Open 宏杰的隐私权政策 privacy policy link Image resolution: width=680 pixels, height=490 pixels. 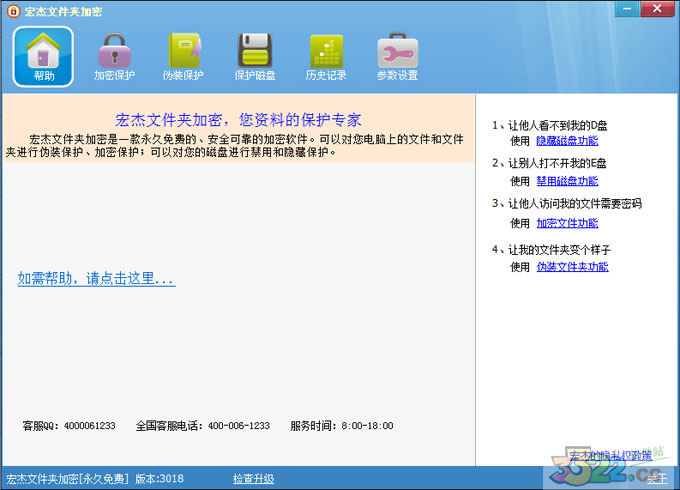pyautogui.click(x=611, y=455)
